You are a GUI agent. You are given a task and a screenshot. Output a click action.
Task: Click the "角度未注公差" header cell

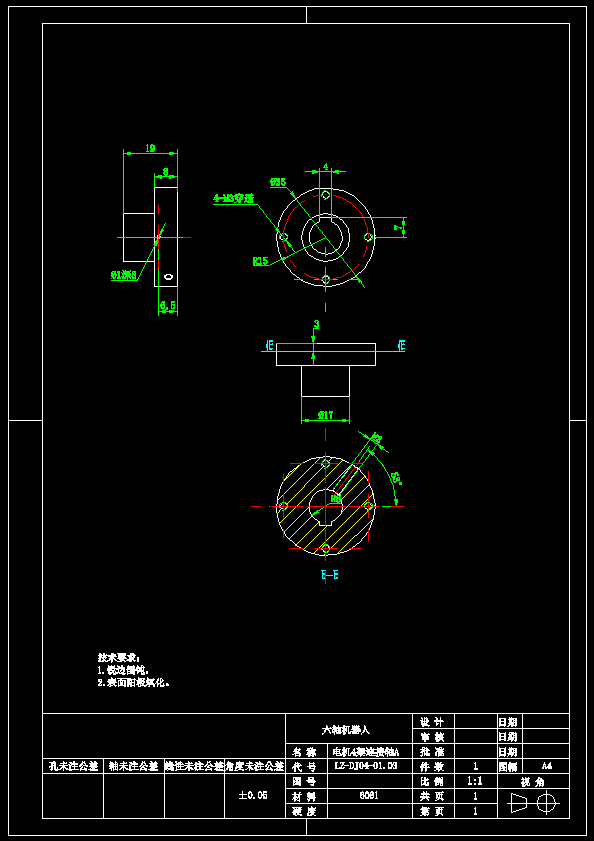(x=255, y=766)
